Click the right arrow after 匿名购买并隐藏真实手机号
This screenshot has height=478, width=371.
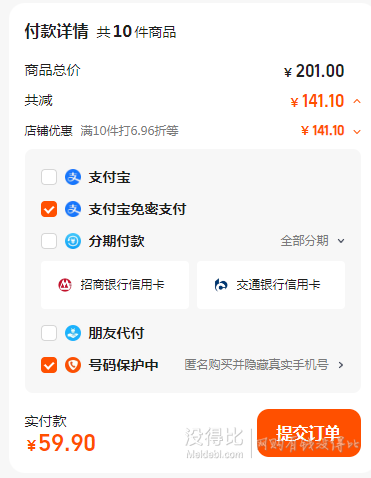coord(341,365)
